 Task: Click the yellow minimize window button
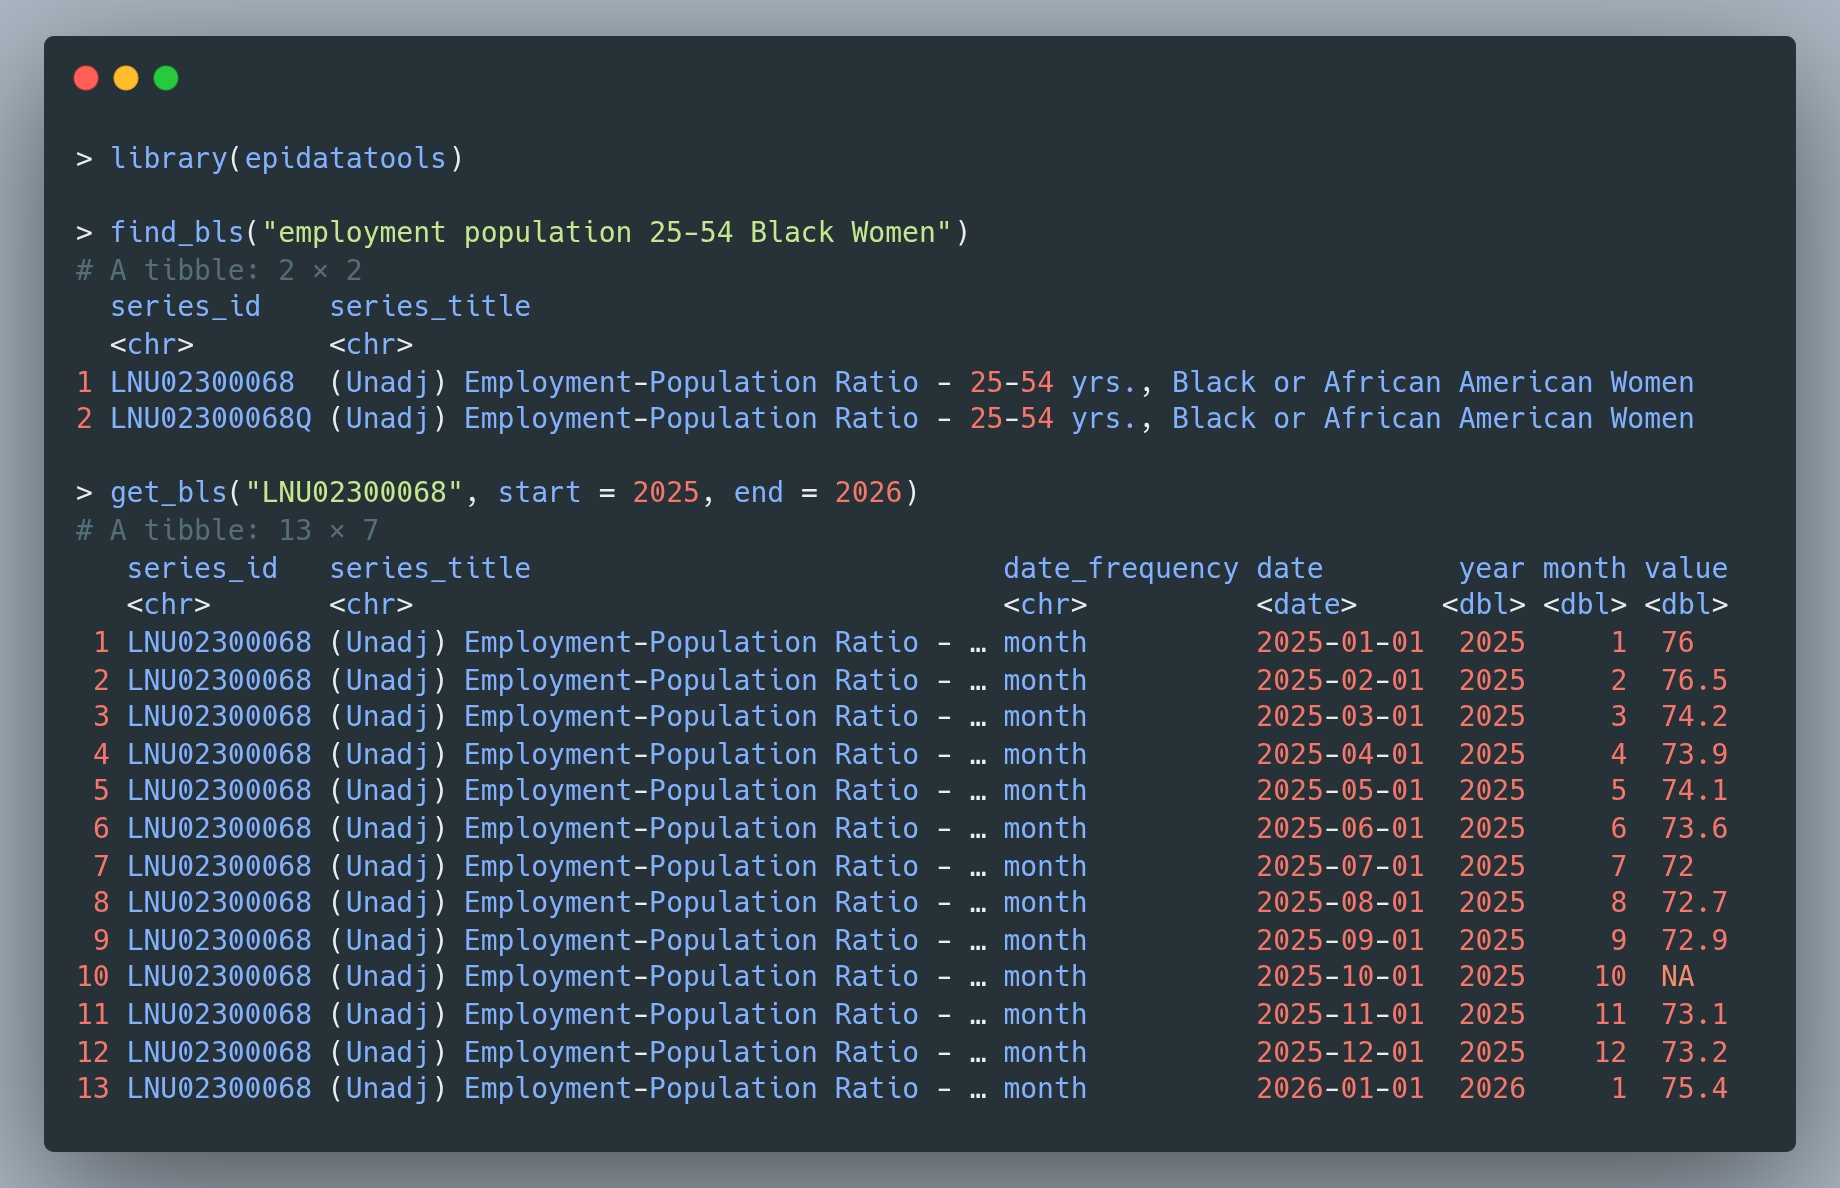pos(126,78)
